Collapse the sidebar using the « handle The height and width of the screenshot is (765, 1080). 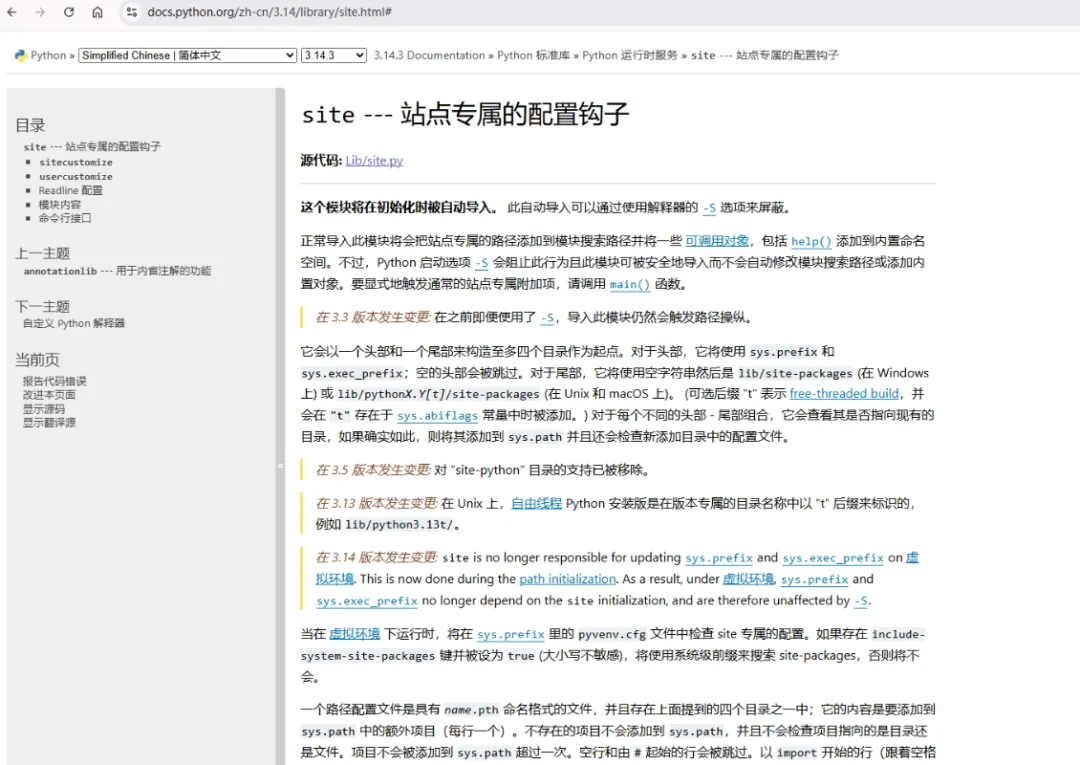click(x=280, y=465)
